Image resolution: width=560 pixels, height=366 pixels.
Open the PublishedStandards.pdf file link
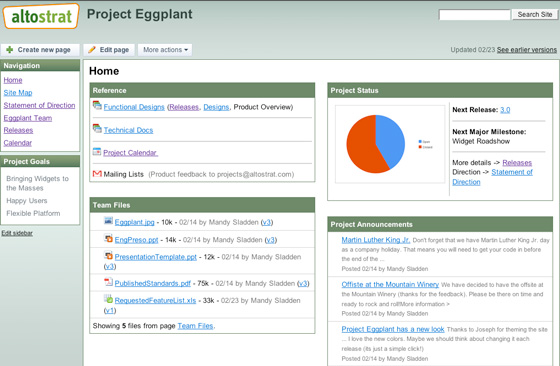[152, 284]
